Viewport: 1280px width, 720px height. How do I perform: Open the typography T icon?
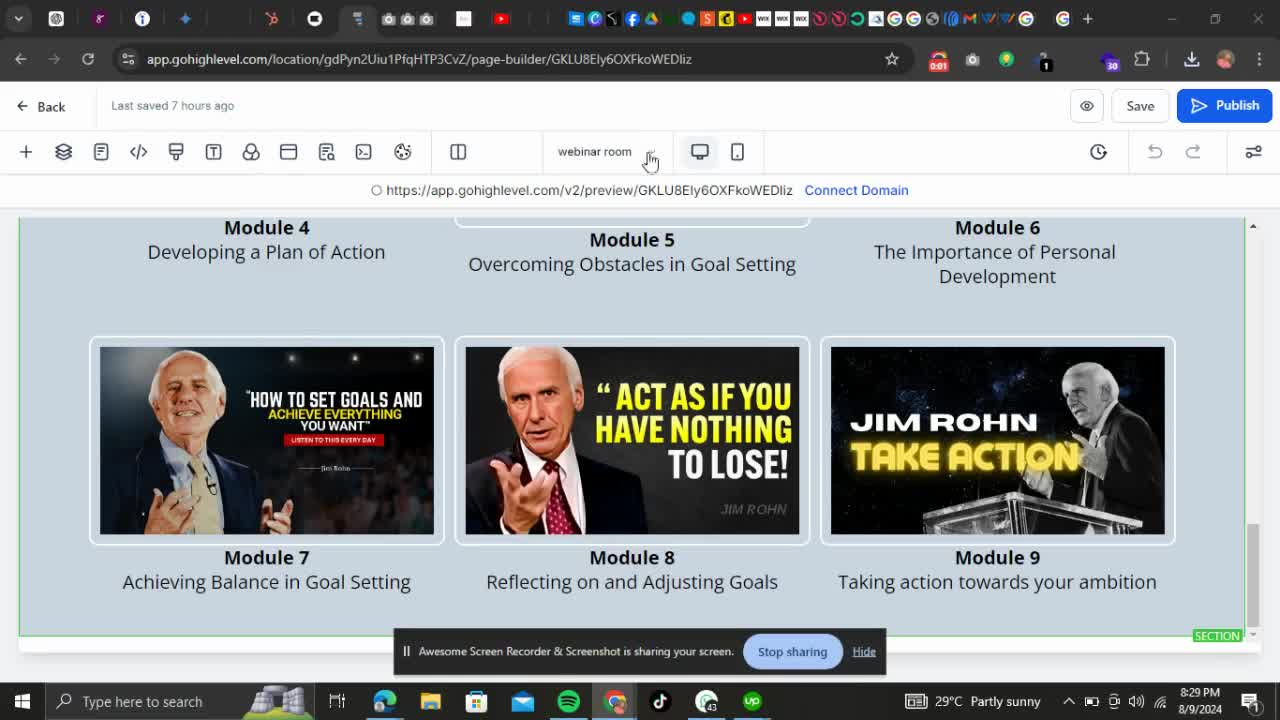pos(213,152)
